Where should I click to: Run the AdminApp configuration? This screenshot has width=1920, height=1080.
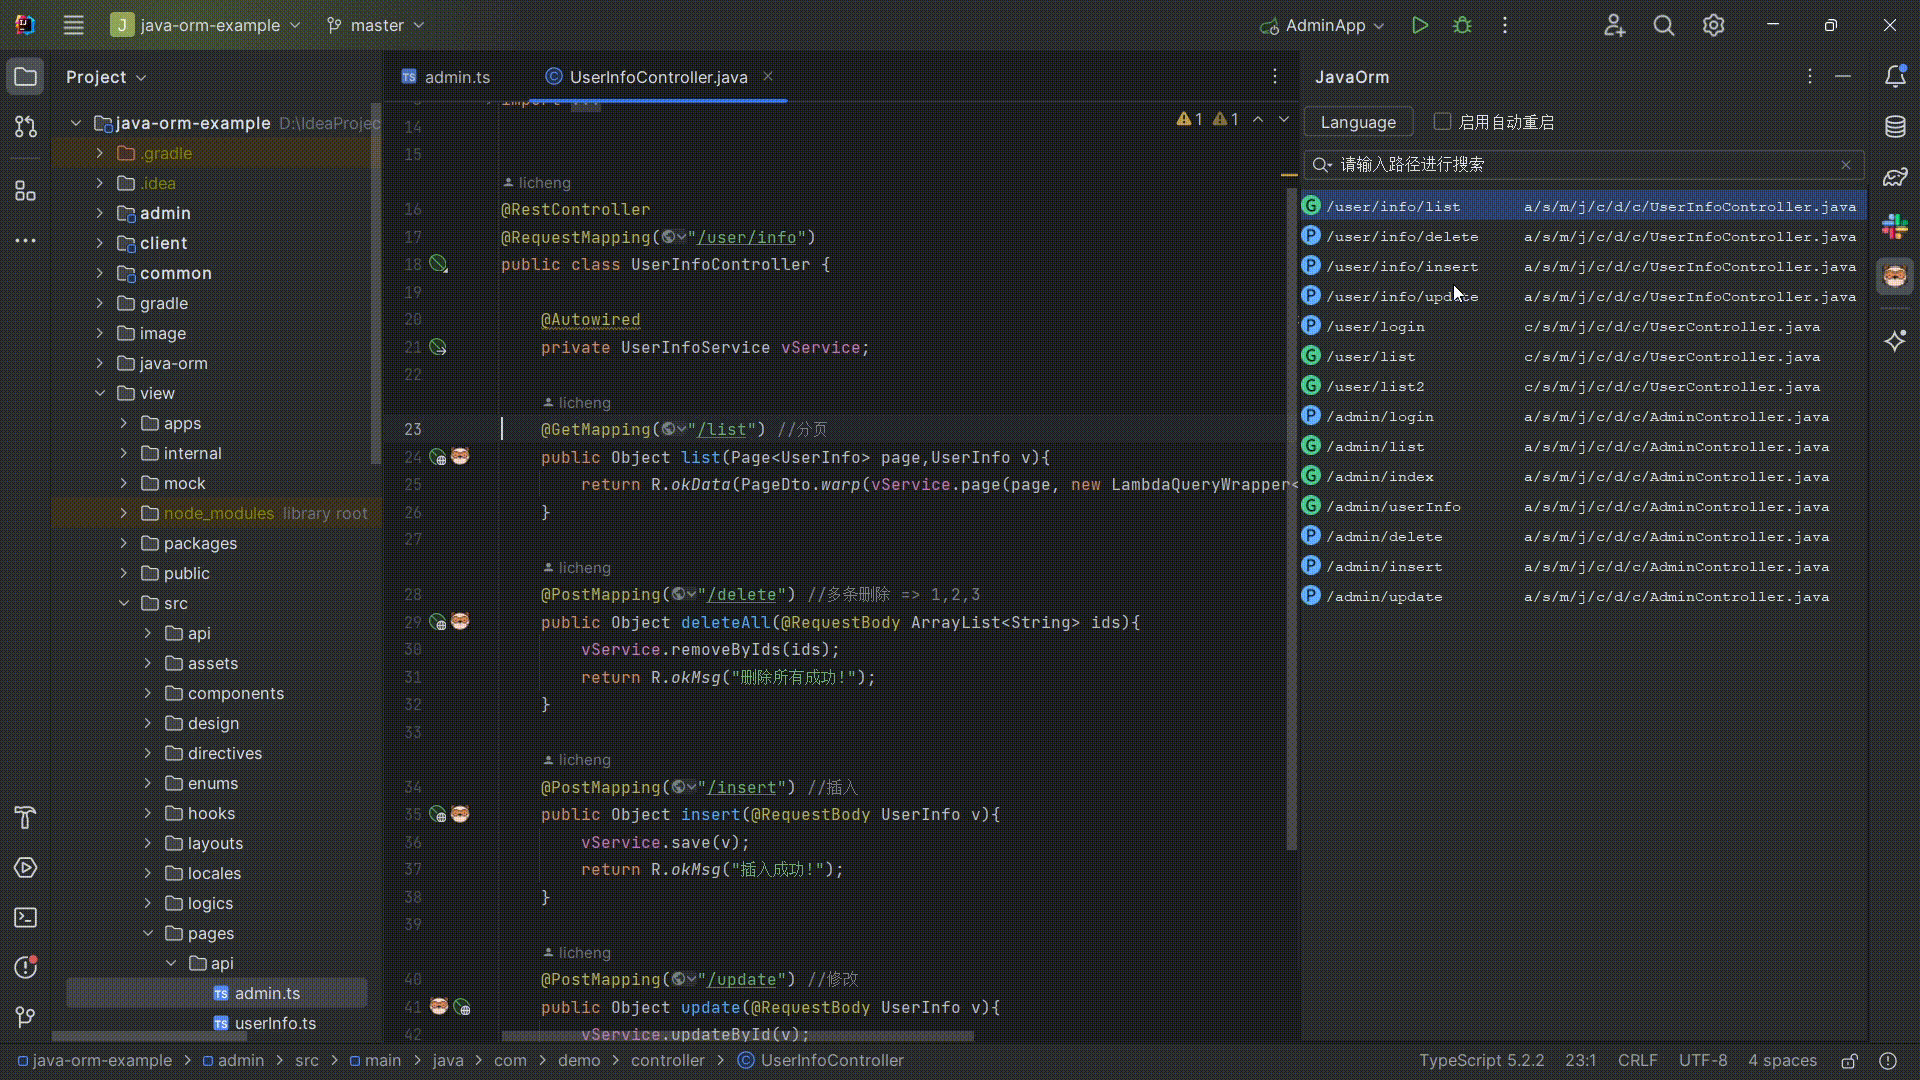[1420, 25]
